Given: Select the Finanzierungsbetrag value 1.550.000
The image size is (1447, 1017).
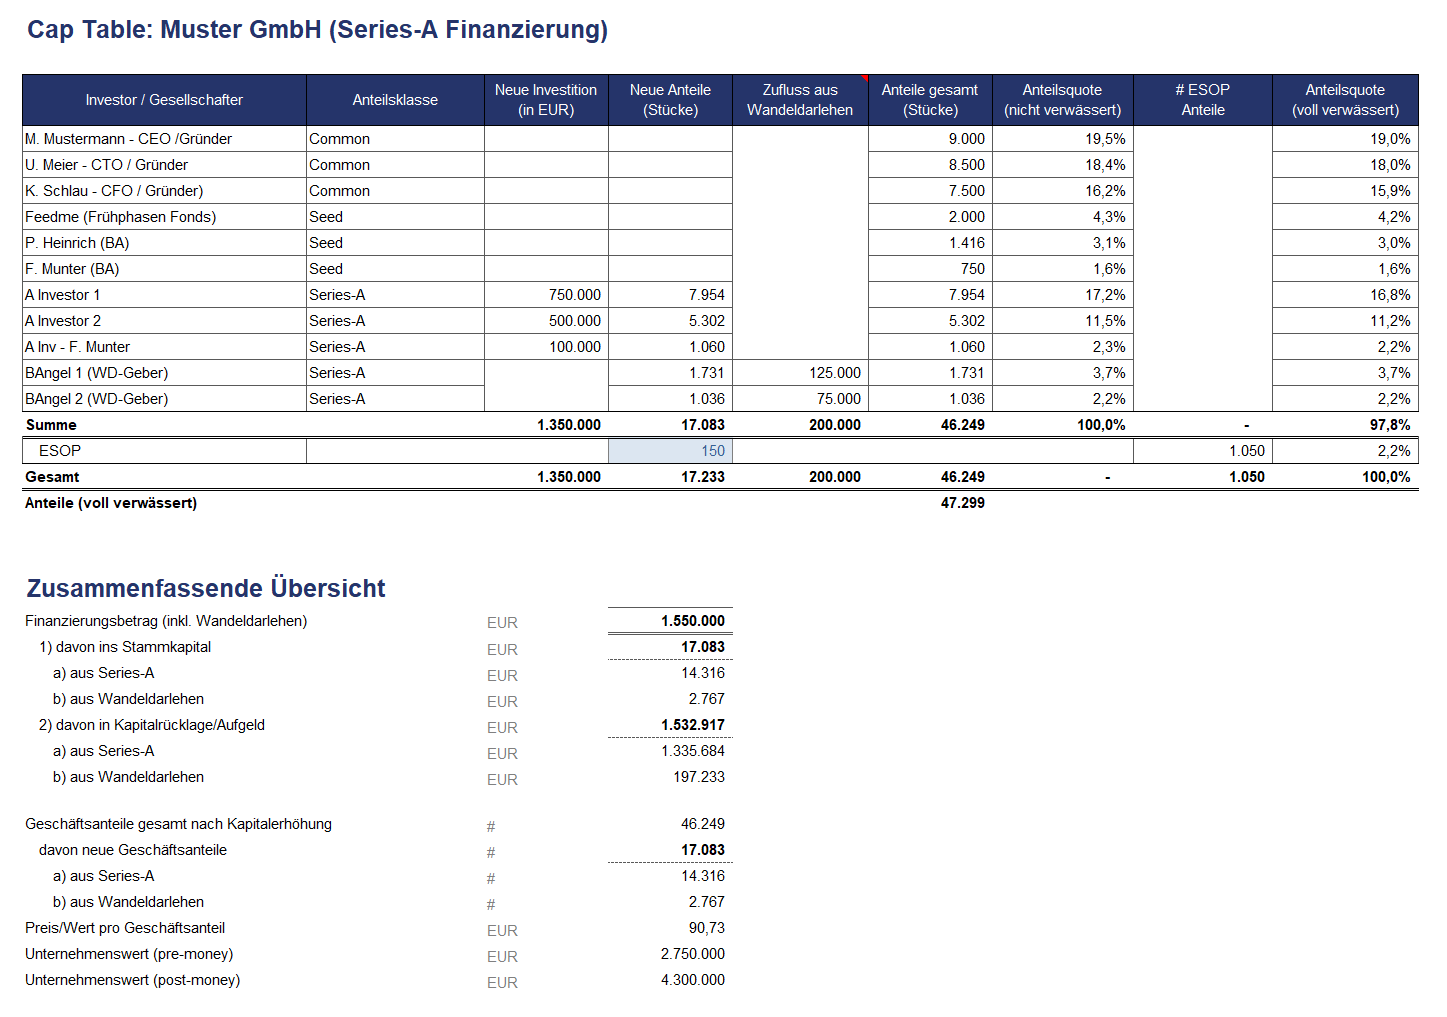Looking at the screenshot, I should [692, 621].
